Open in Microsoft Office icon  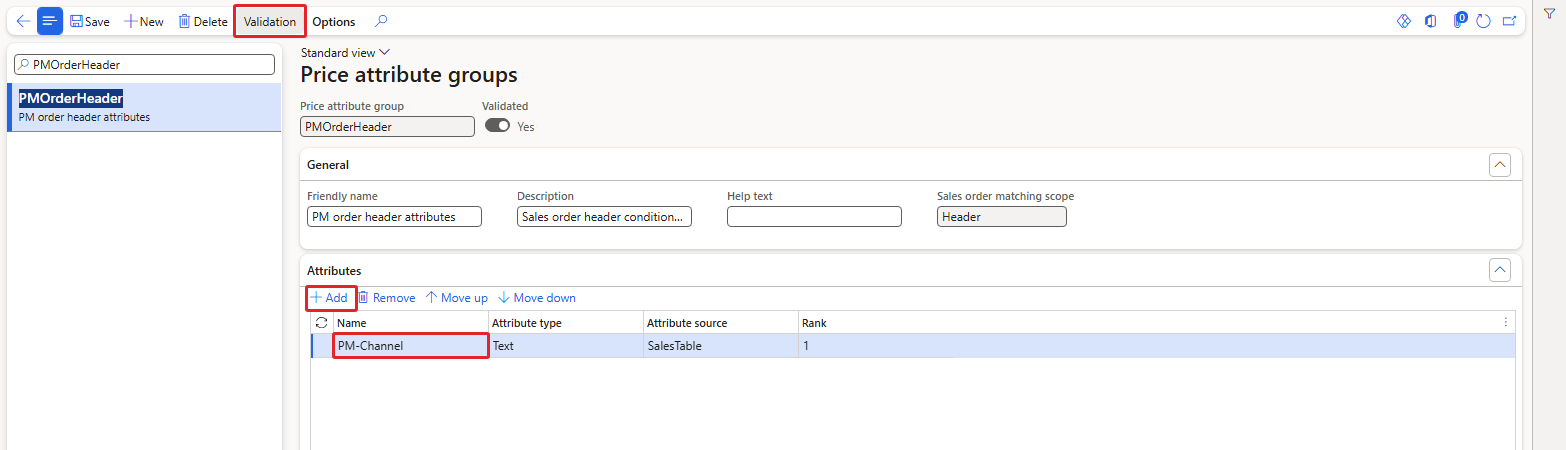[1431, 21]
